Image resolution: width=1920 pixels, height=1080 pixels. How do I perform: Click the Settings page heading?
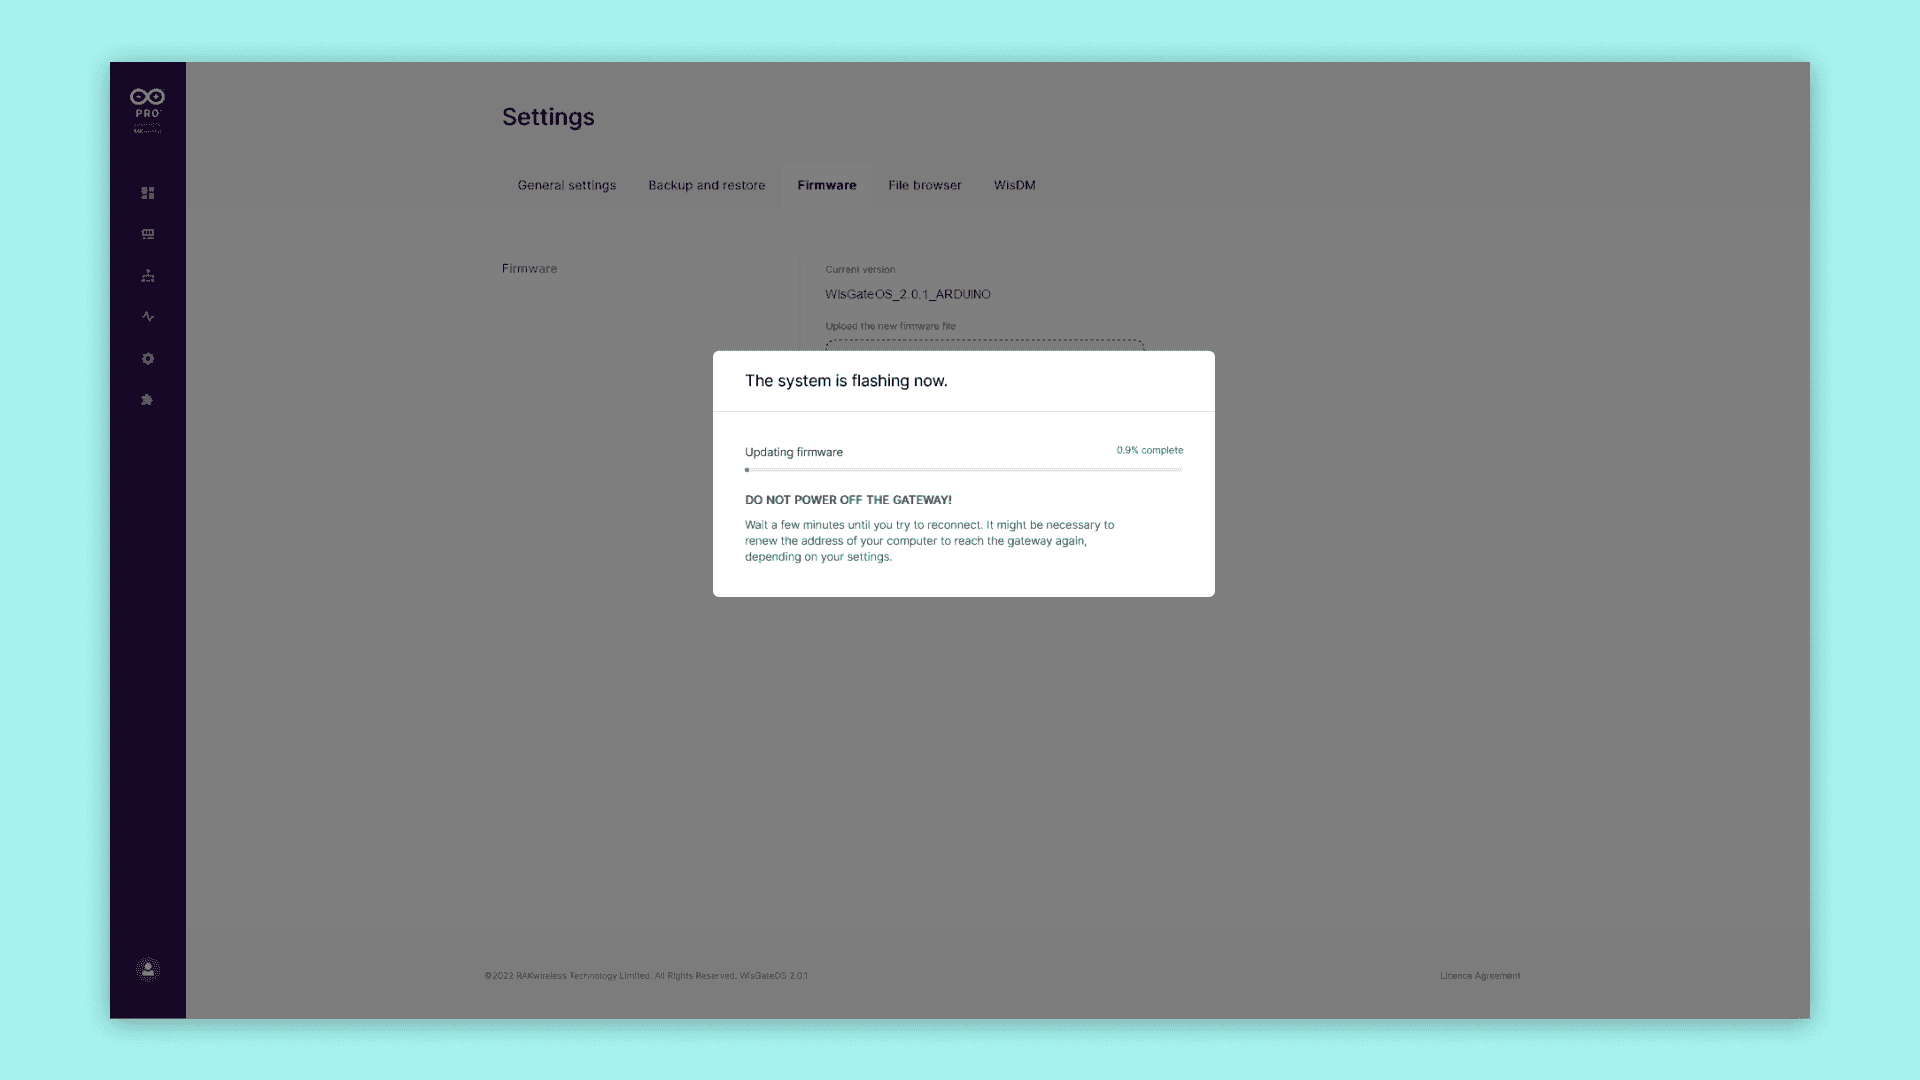pyautogui.click(x=548, y=117)
